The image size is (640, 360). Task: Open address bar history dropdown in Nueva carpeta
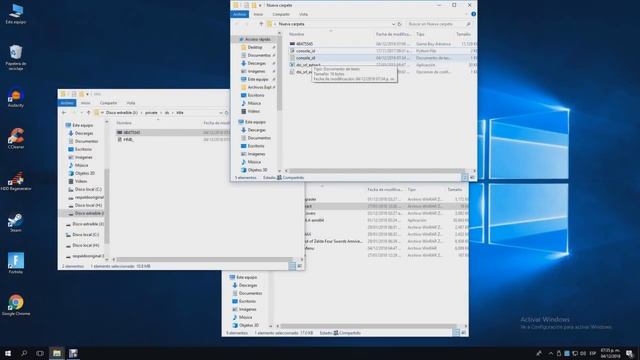[393, 24]
